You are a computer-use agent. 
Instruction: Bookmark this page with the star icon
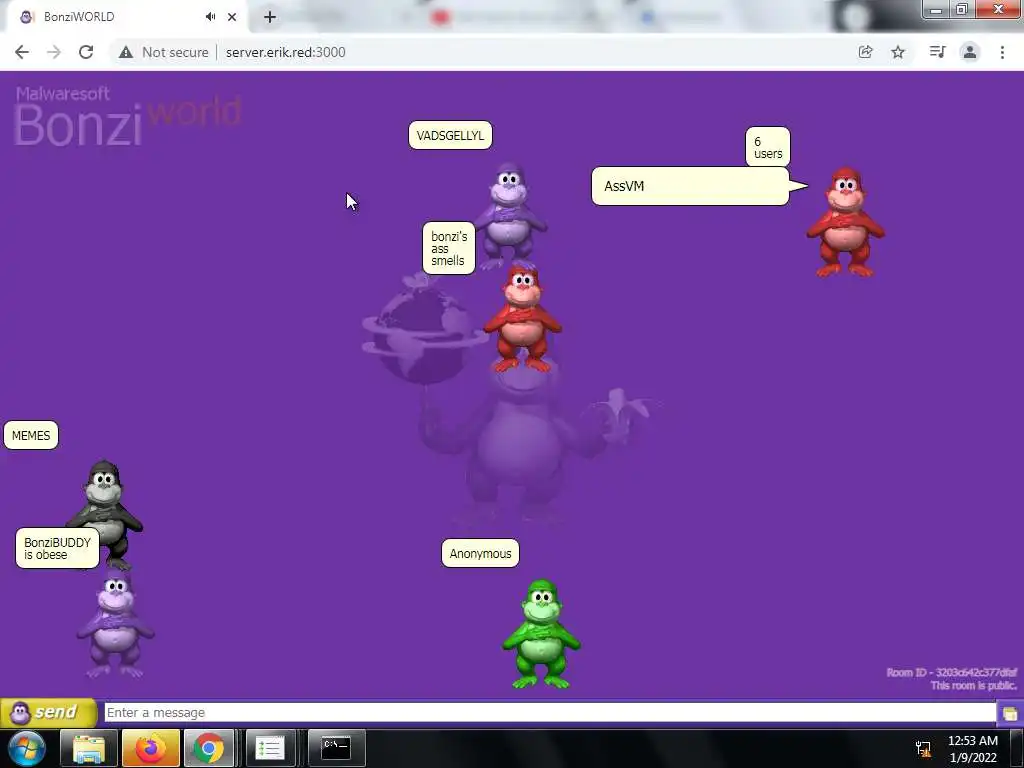(x=898, y=52)
